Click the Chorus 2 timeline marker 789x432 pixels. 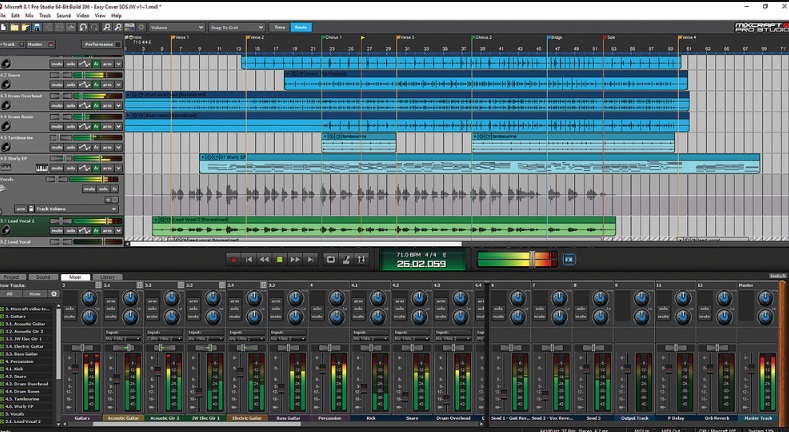(x=482, y=37)
